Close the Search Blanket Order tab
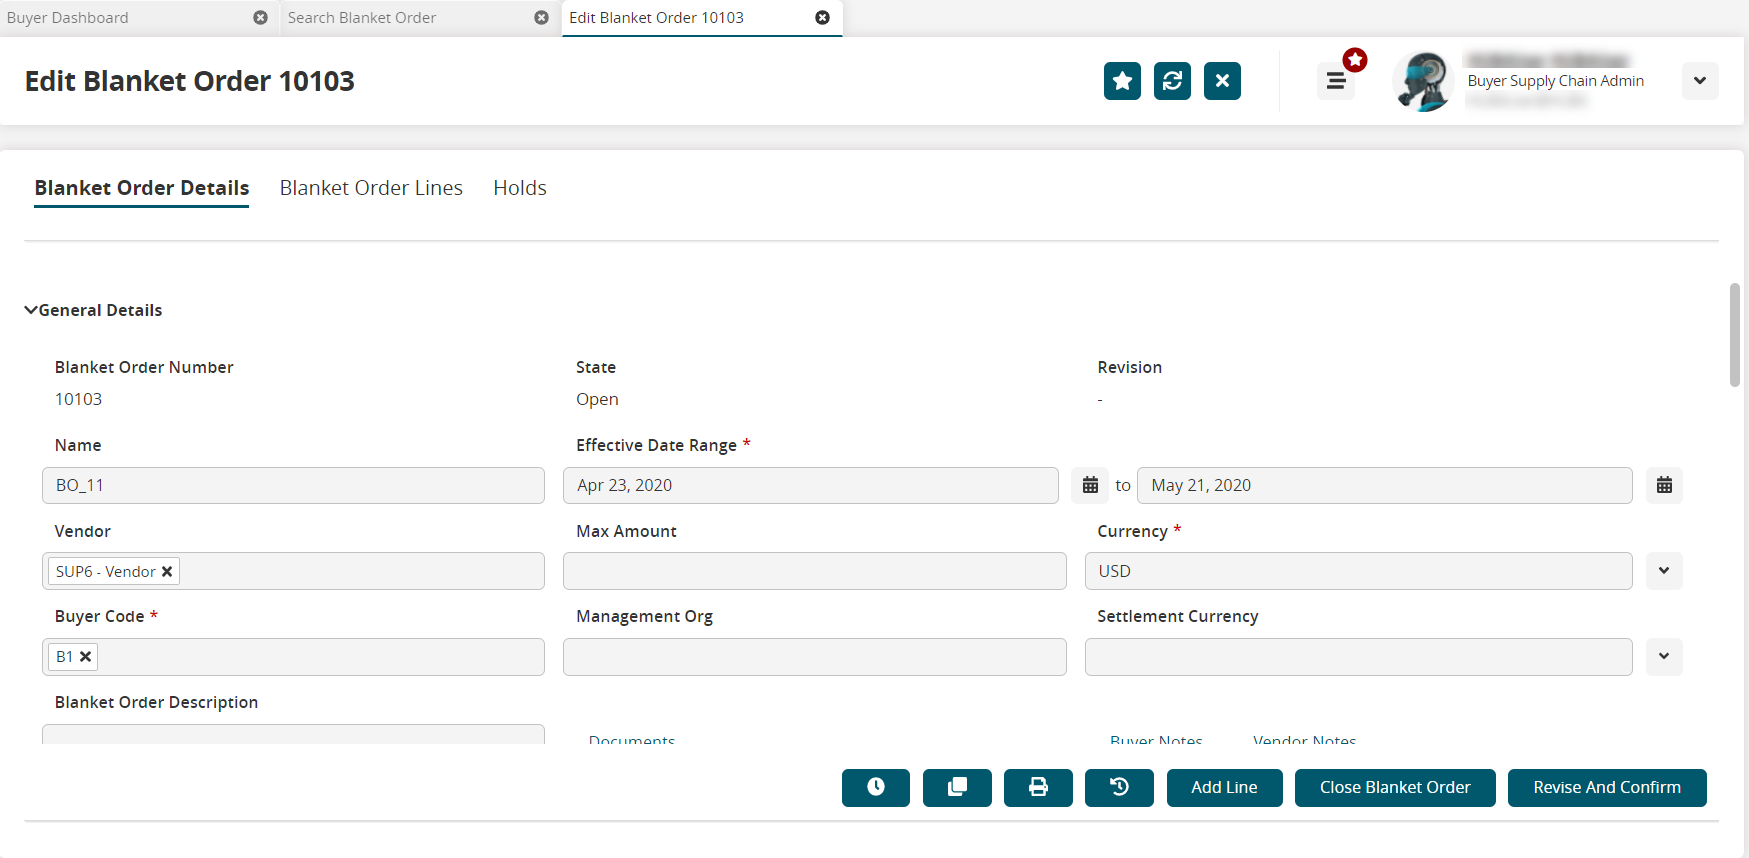This screenshot has height=858, width=1749. (x=541, y=18)
